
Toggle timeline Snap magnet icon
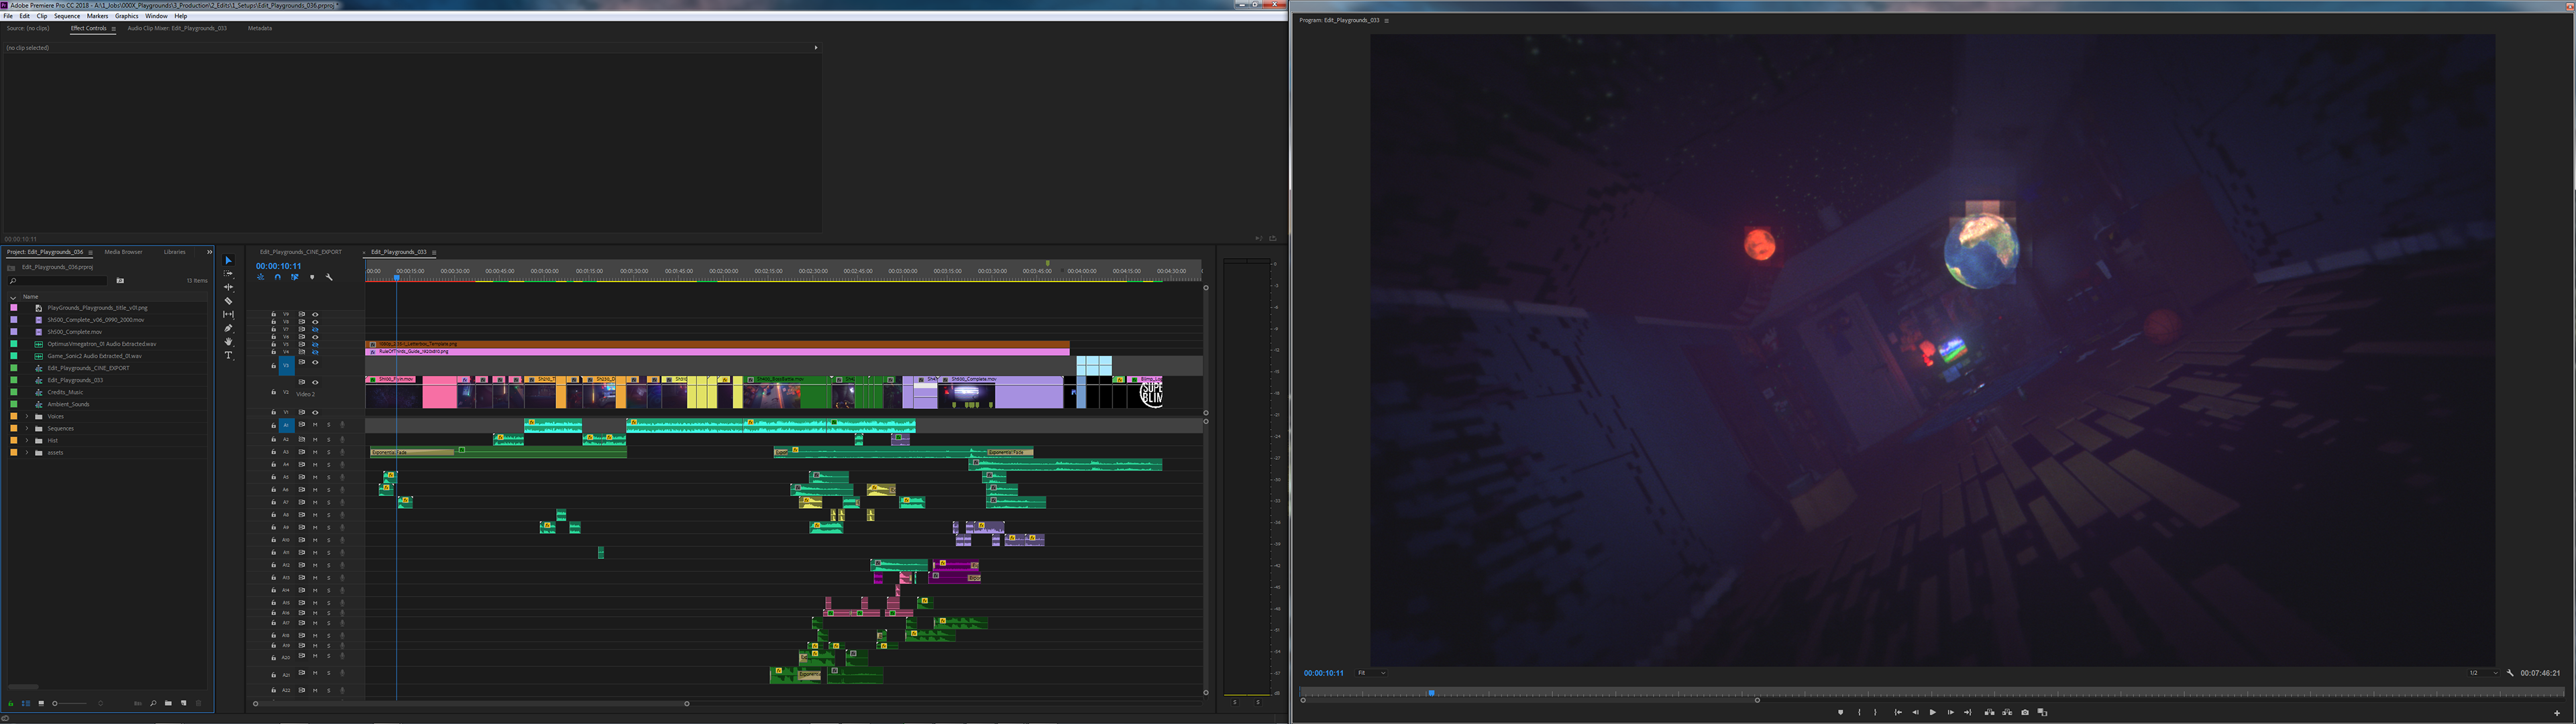278,278
